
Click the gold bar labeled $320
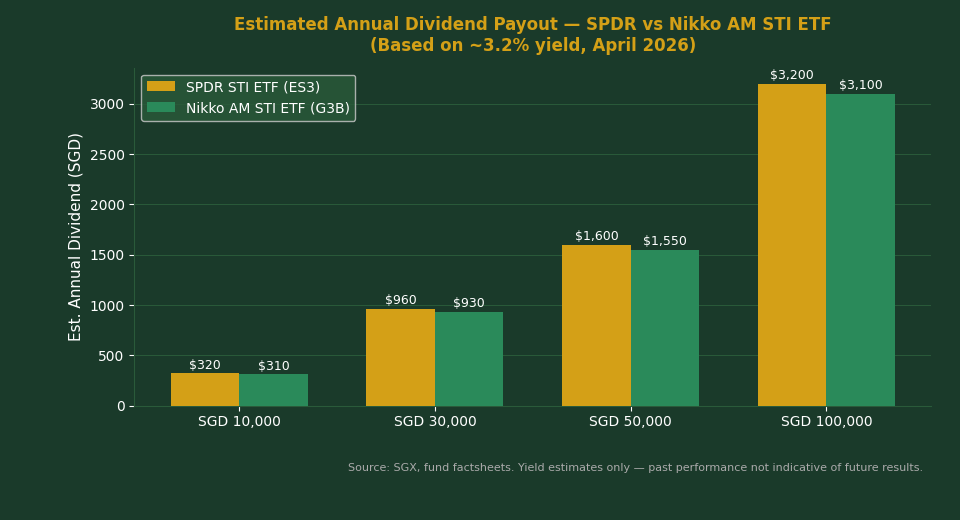click(x=205, y=390)
